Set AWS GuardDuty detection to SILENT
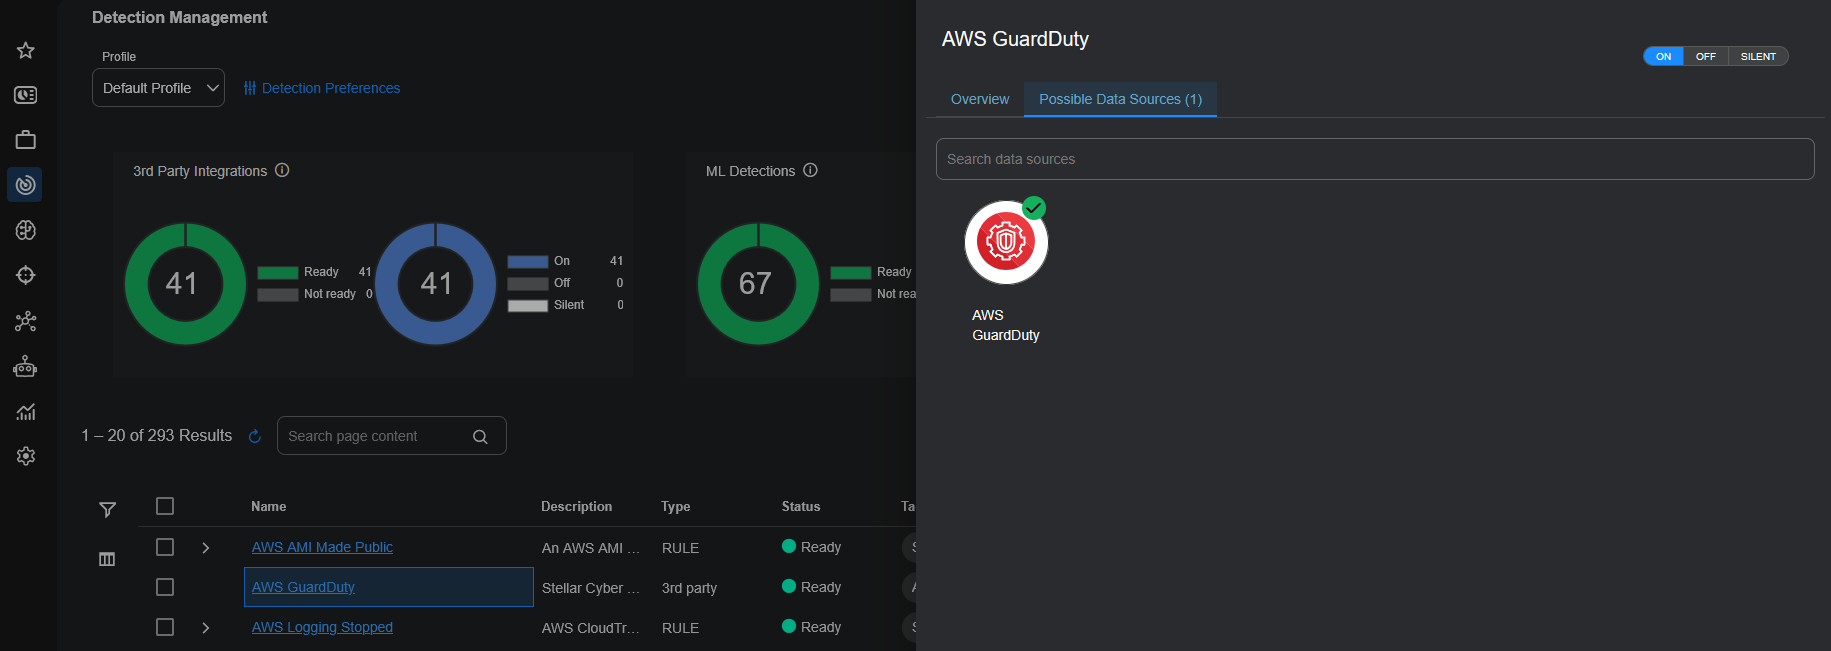This screenshot has width=1831, height=651. [x=1757, y=57]
